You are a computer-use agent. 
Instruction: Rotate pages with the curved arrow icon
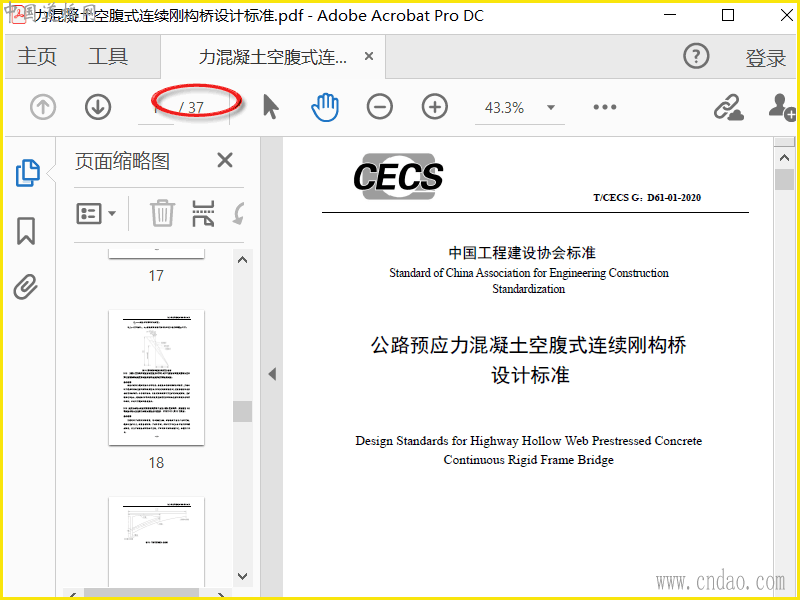tap(238, 213)
